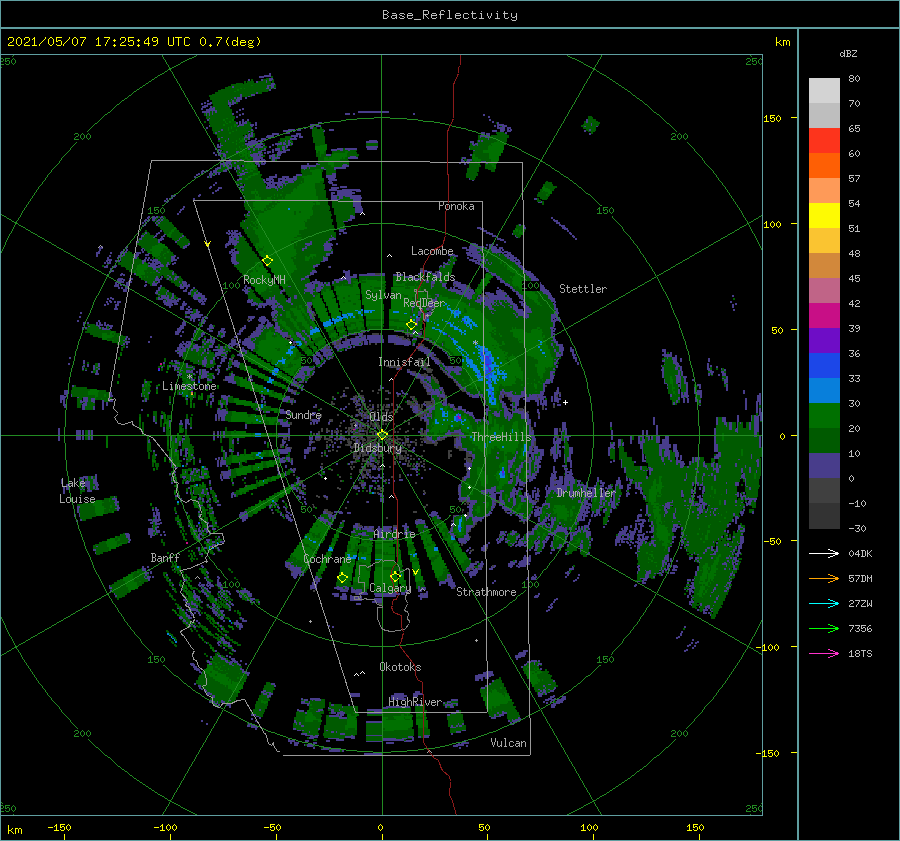Image resolution: width=900 pixels, height=841 pixels.
Task: Click the 18TS legend text
Action: [860, 653]
